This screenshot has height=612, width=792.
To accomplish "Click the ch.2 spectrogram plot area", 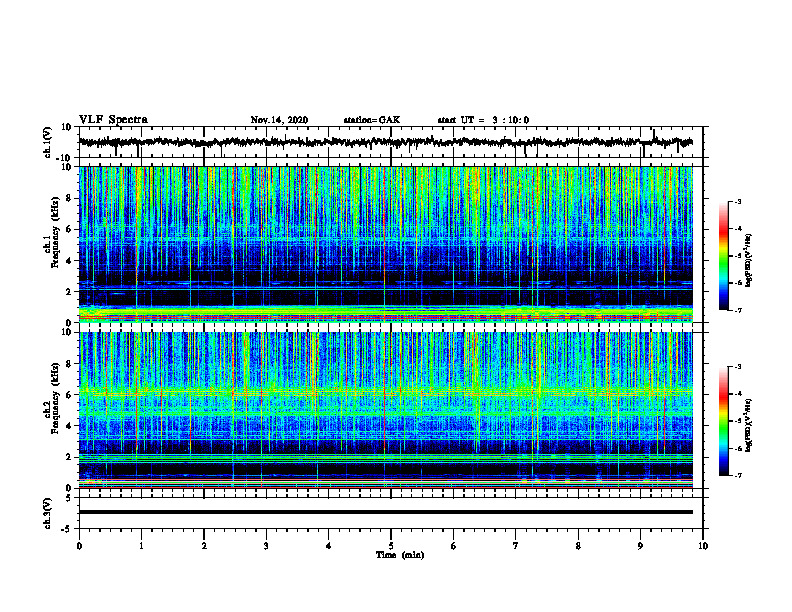I will click(386, 410).
